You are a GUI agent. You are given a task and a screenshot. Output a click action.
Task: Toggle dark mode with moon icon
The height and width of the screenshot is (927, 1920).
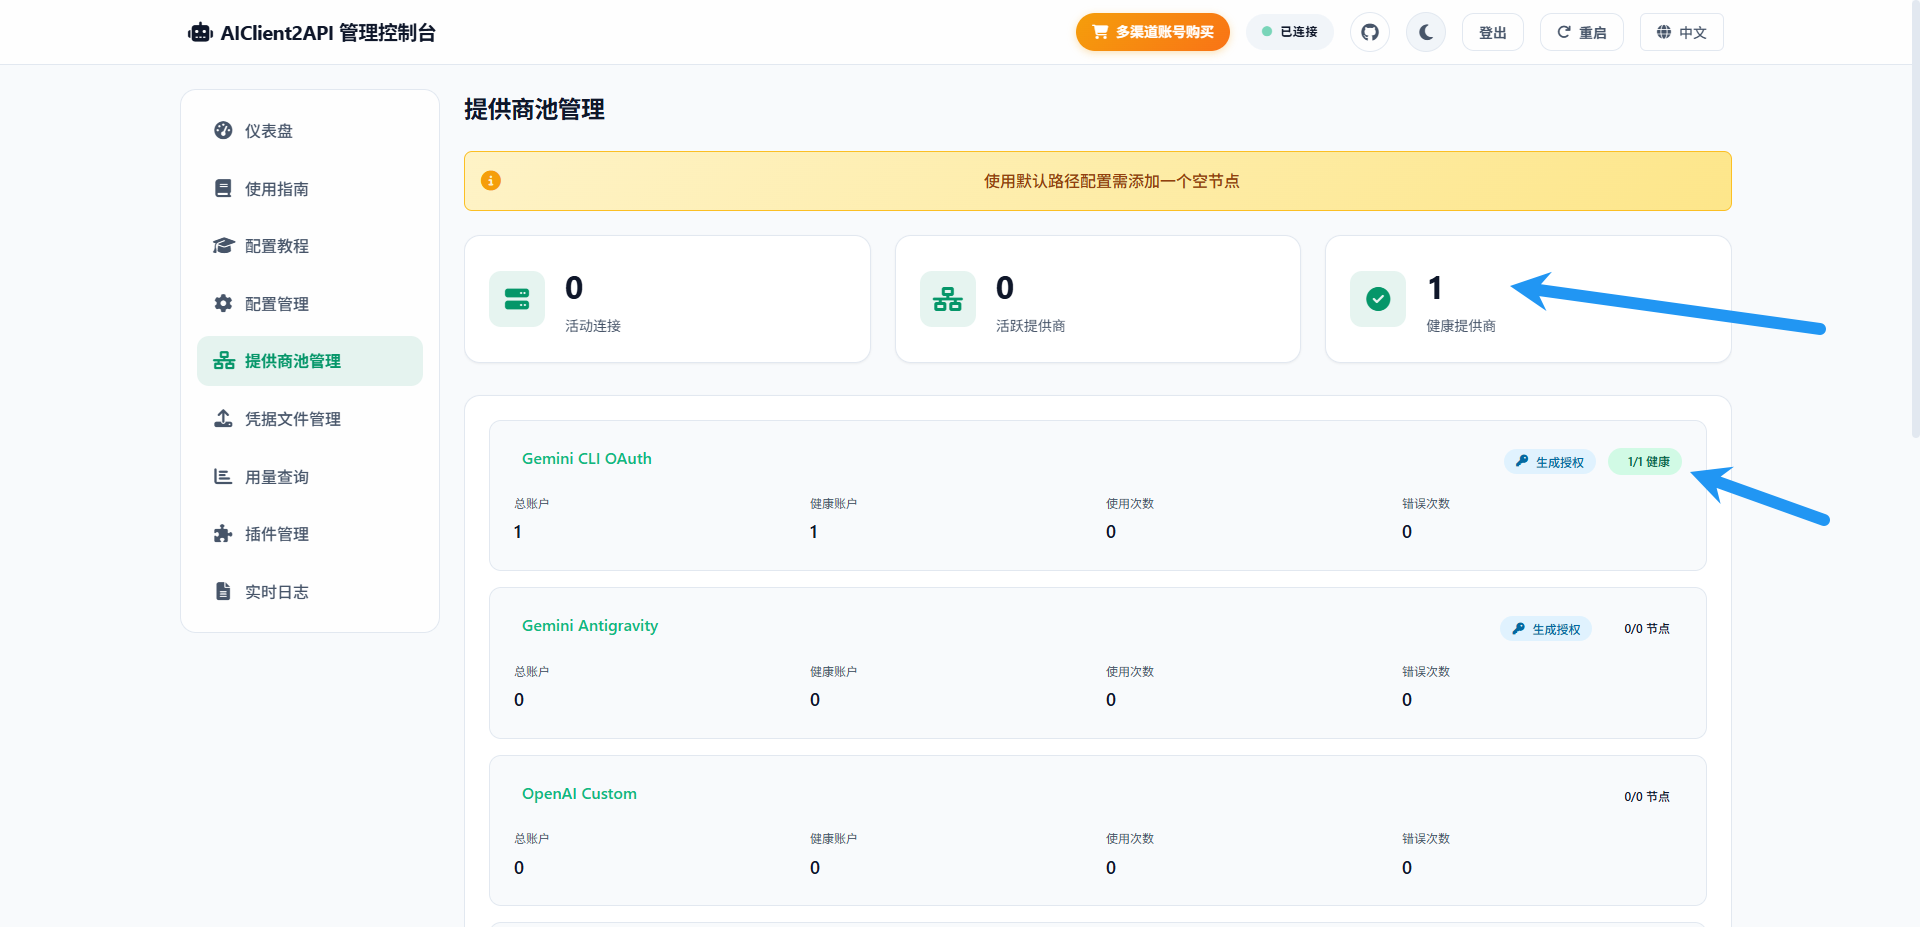1426,32
